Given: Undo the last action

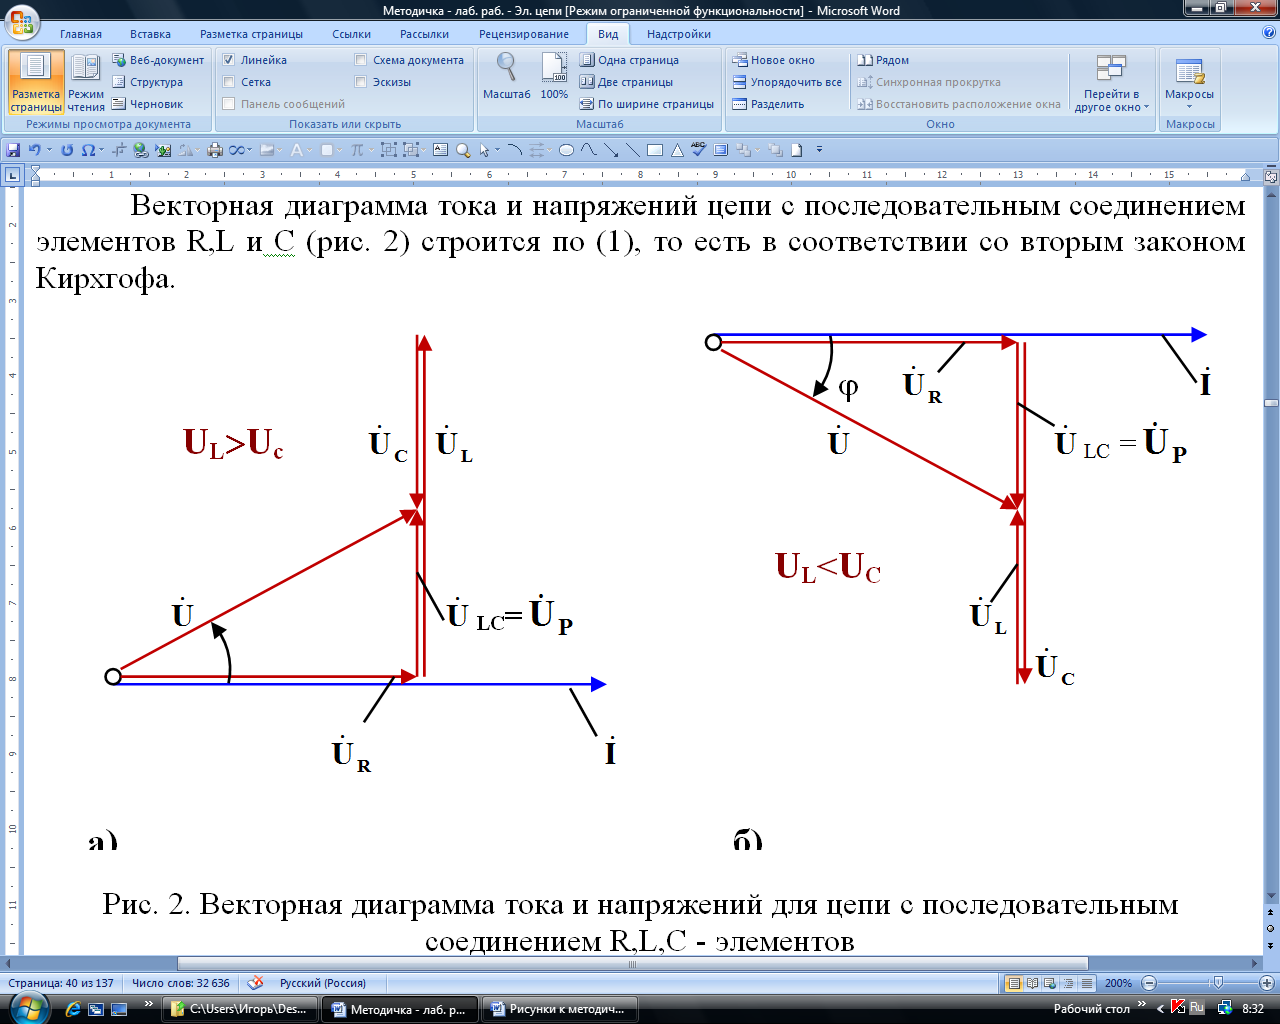Looking at the screenshot, I should tap(34, 150).
